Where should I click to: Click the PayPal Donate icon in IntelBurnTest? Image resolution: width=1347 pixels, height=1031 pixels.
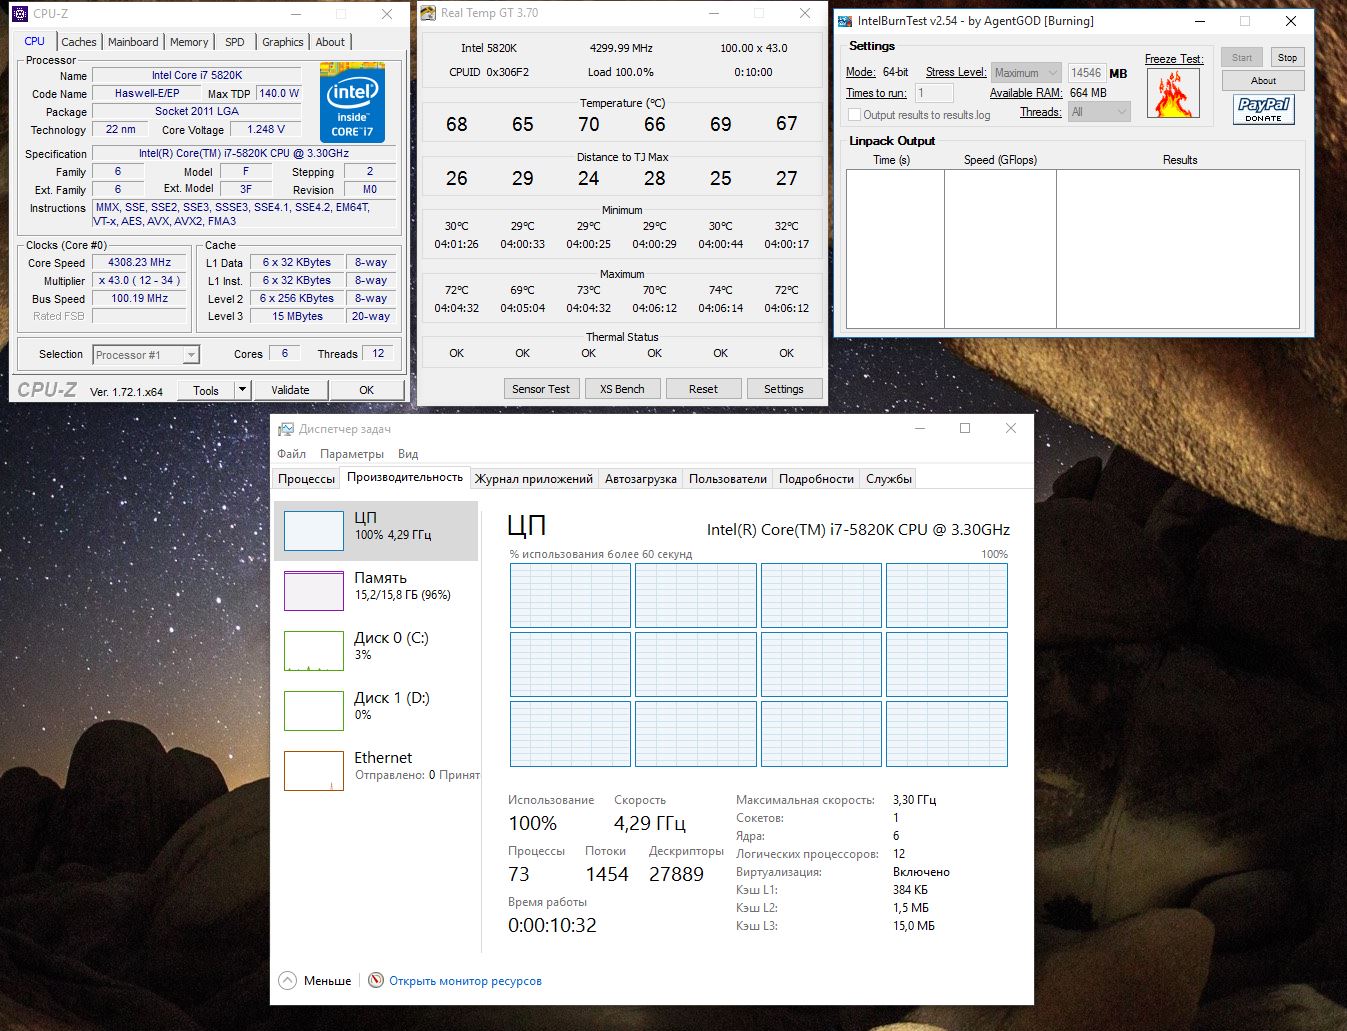1263,109
